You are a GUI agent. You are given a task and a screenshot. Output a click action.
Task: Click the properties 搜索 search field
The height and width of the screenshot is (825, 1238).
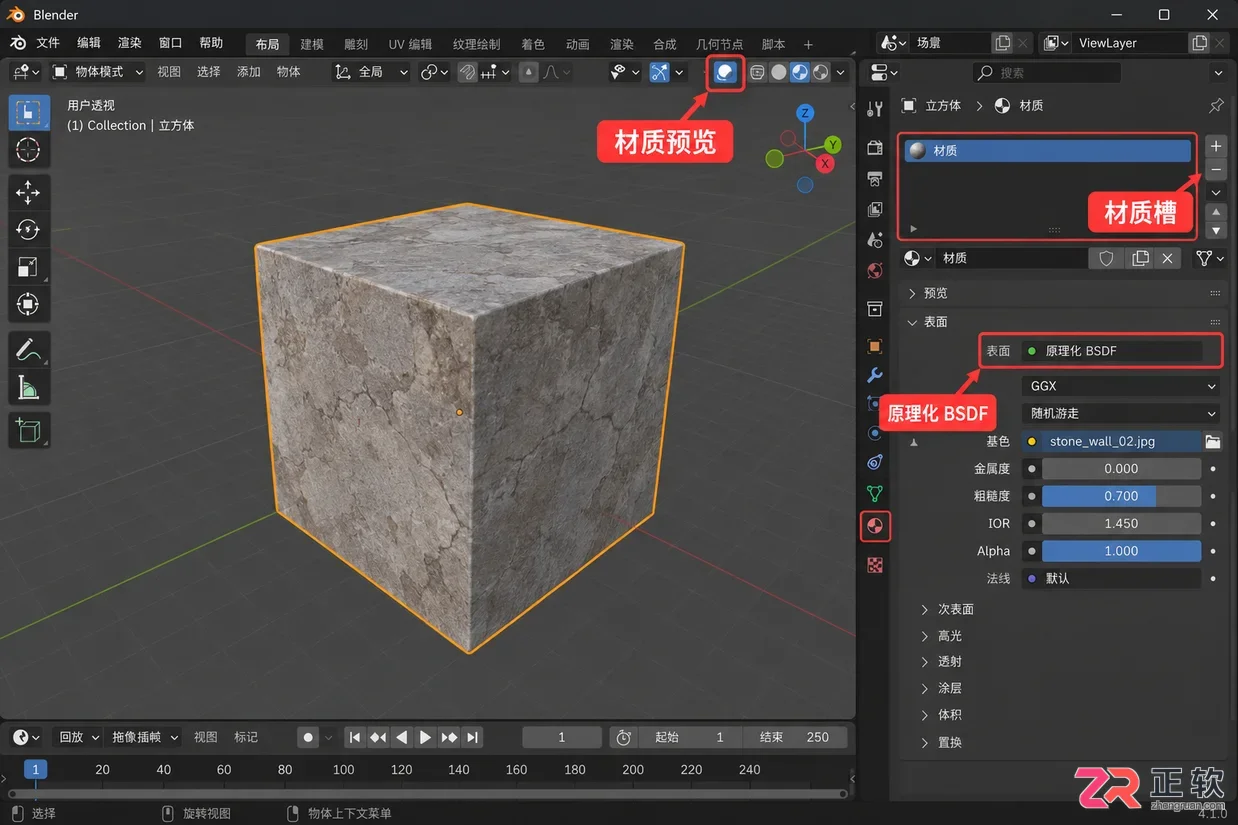(x=1046, y=72)
